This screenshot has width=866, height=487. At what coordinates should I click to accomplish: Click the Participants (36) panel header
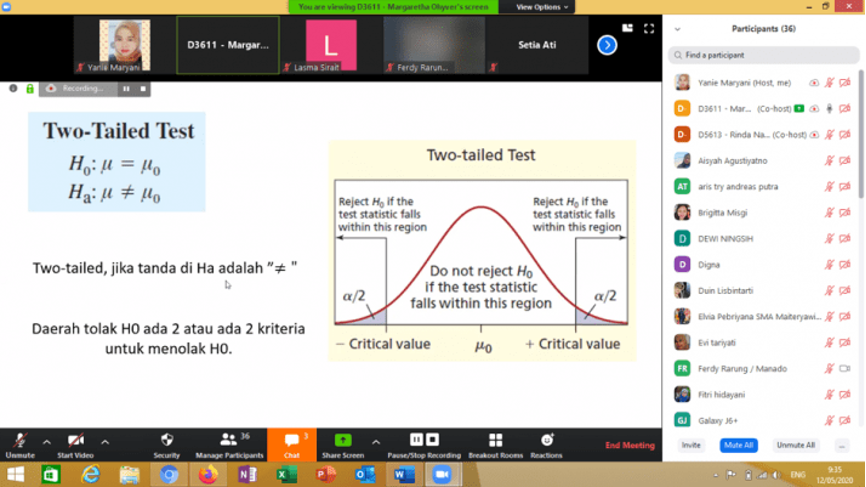pyautogui.click(x=763, y=29)
